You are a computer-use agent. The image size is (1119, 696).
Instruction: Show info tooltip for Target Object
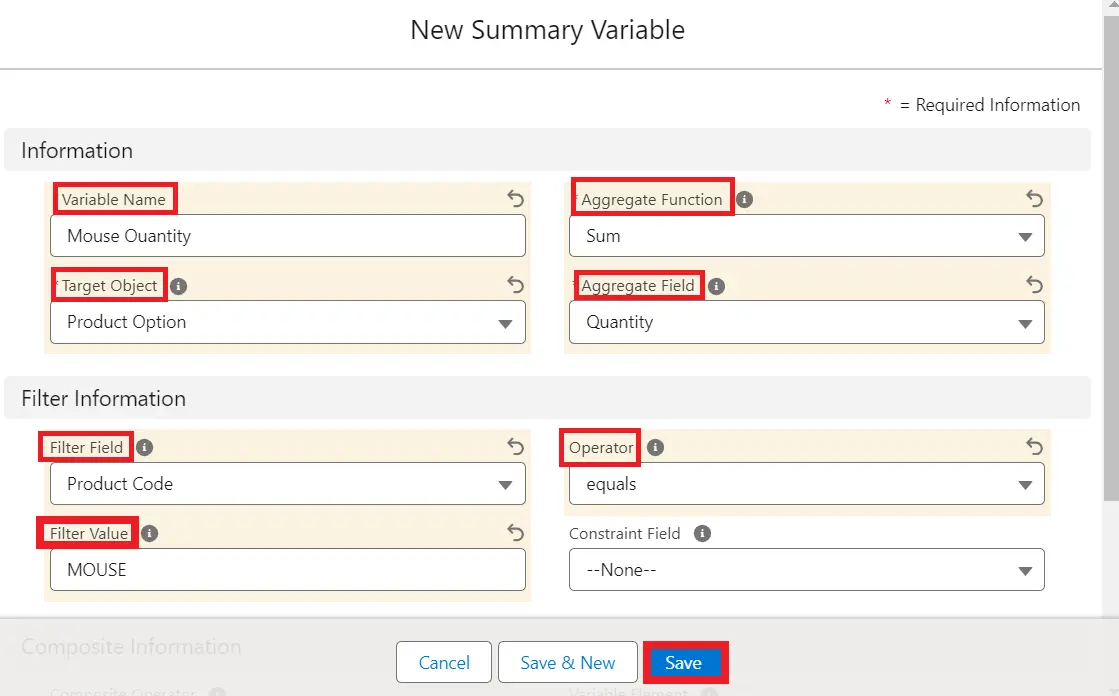pyautogui.click(x=178, y=286)
